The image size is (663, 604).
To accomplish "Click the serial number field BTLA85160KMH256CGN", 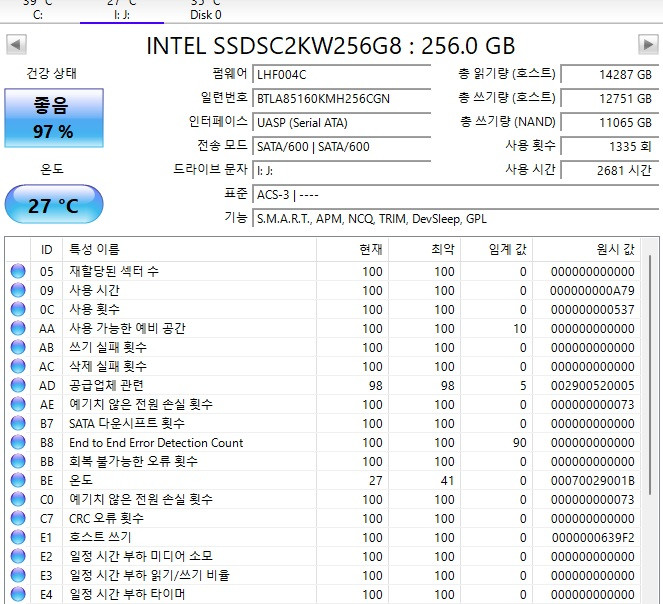I will click(x=342, y=99).
